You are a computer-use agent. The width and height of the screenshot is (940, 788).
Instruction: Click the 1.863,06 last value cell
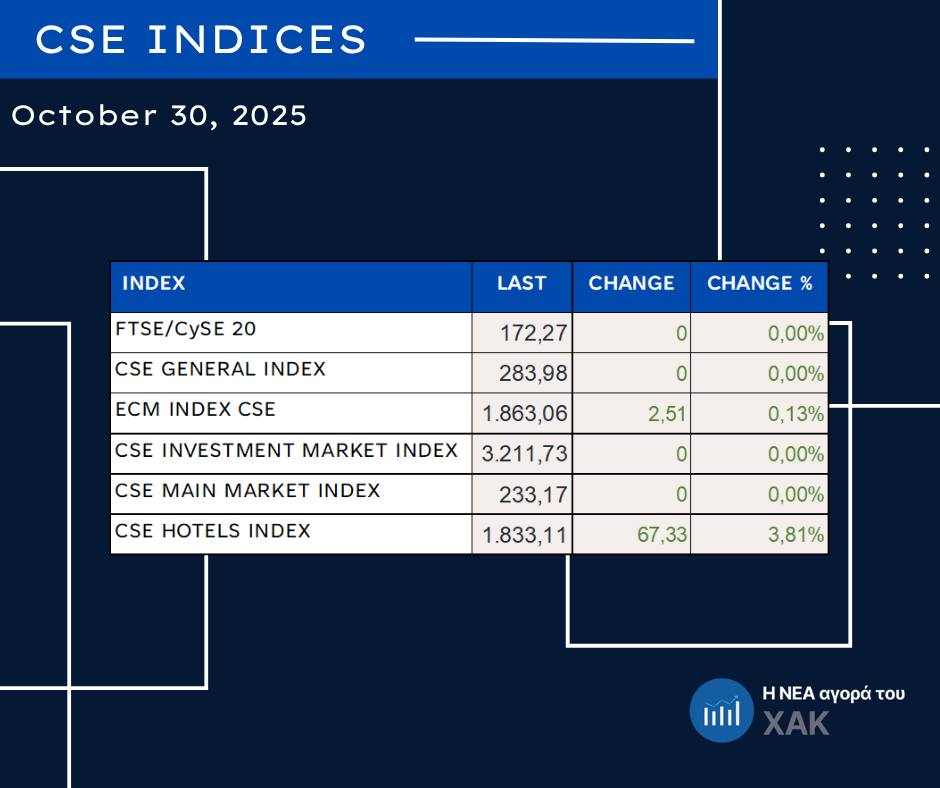(525, 414)
